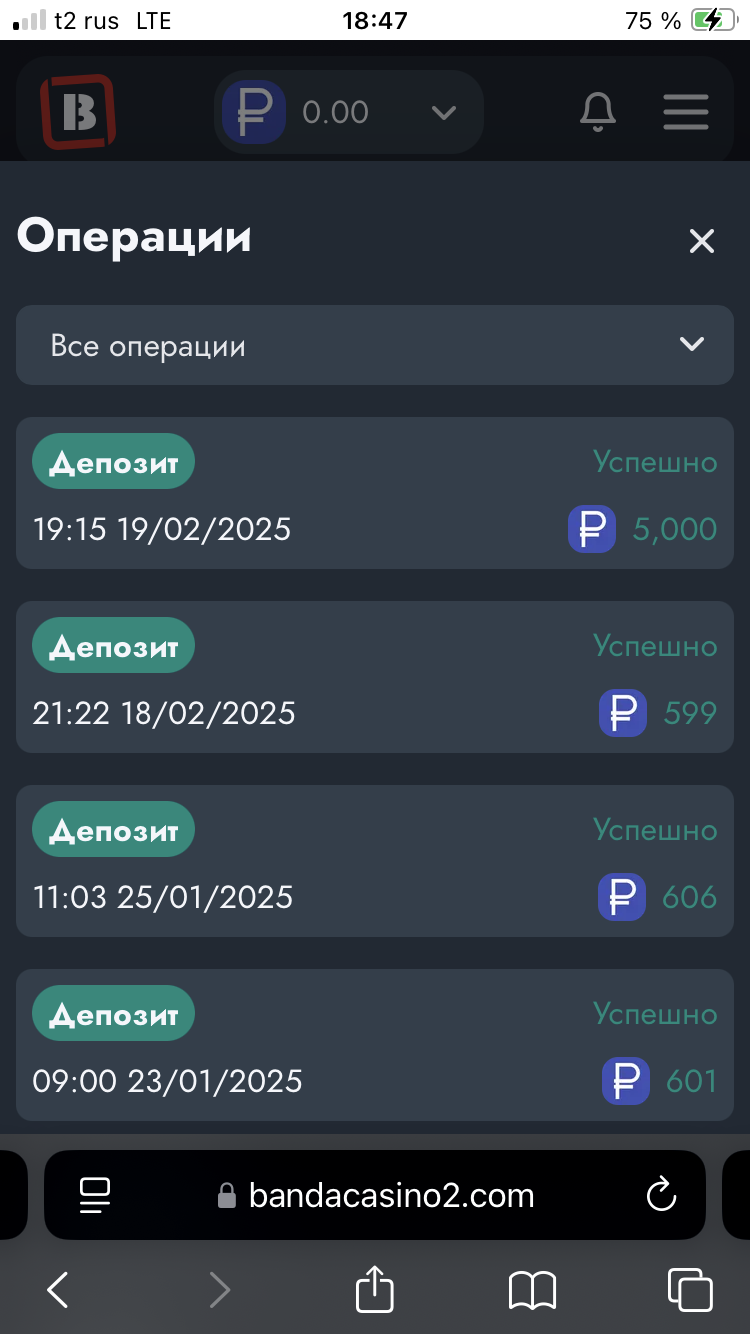This screenshot has width=750, height=1334.
Task: Tap ruble icon beside 5,000 deposit
Action: pos(592,529)
